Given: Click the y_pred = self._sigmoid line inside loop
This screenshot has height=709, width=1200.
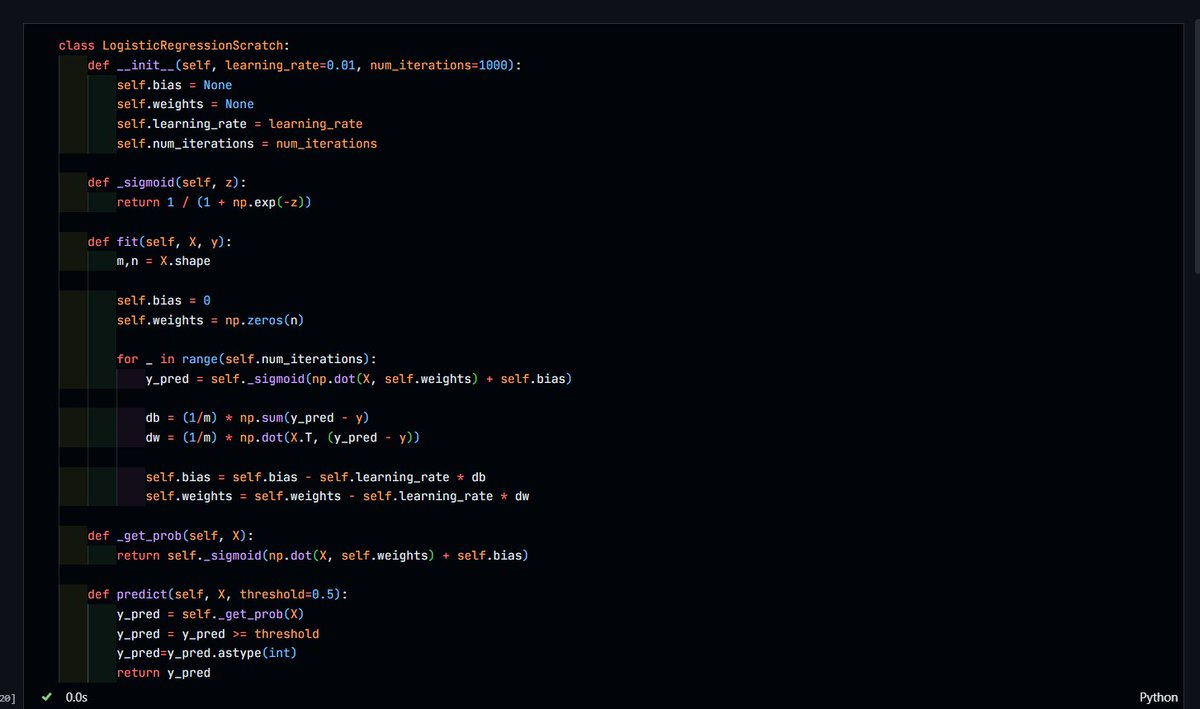Looking at the screenshot, I should [x=359, y=379].
